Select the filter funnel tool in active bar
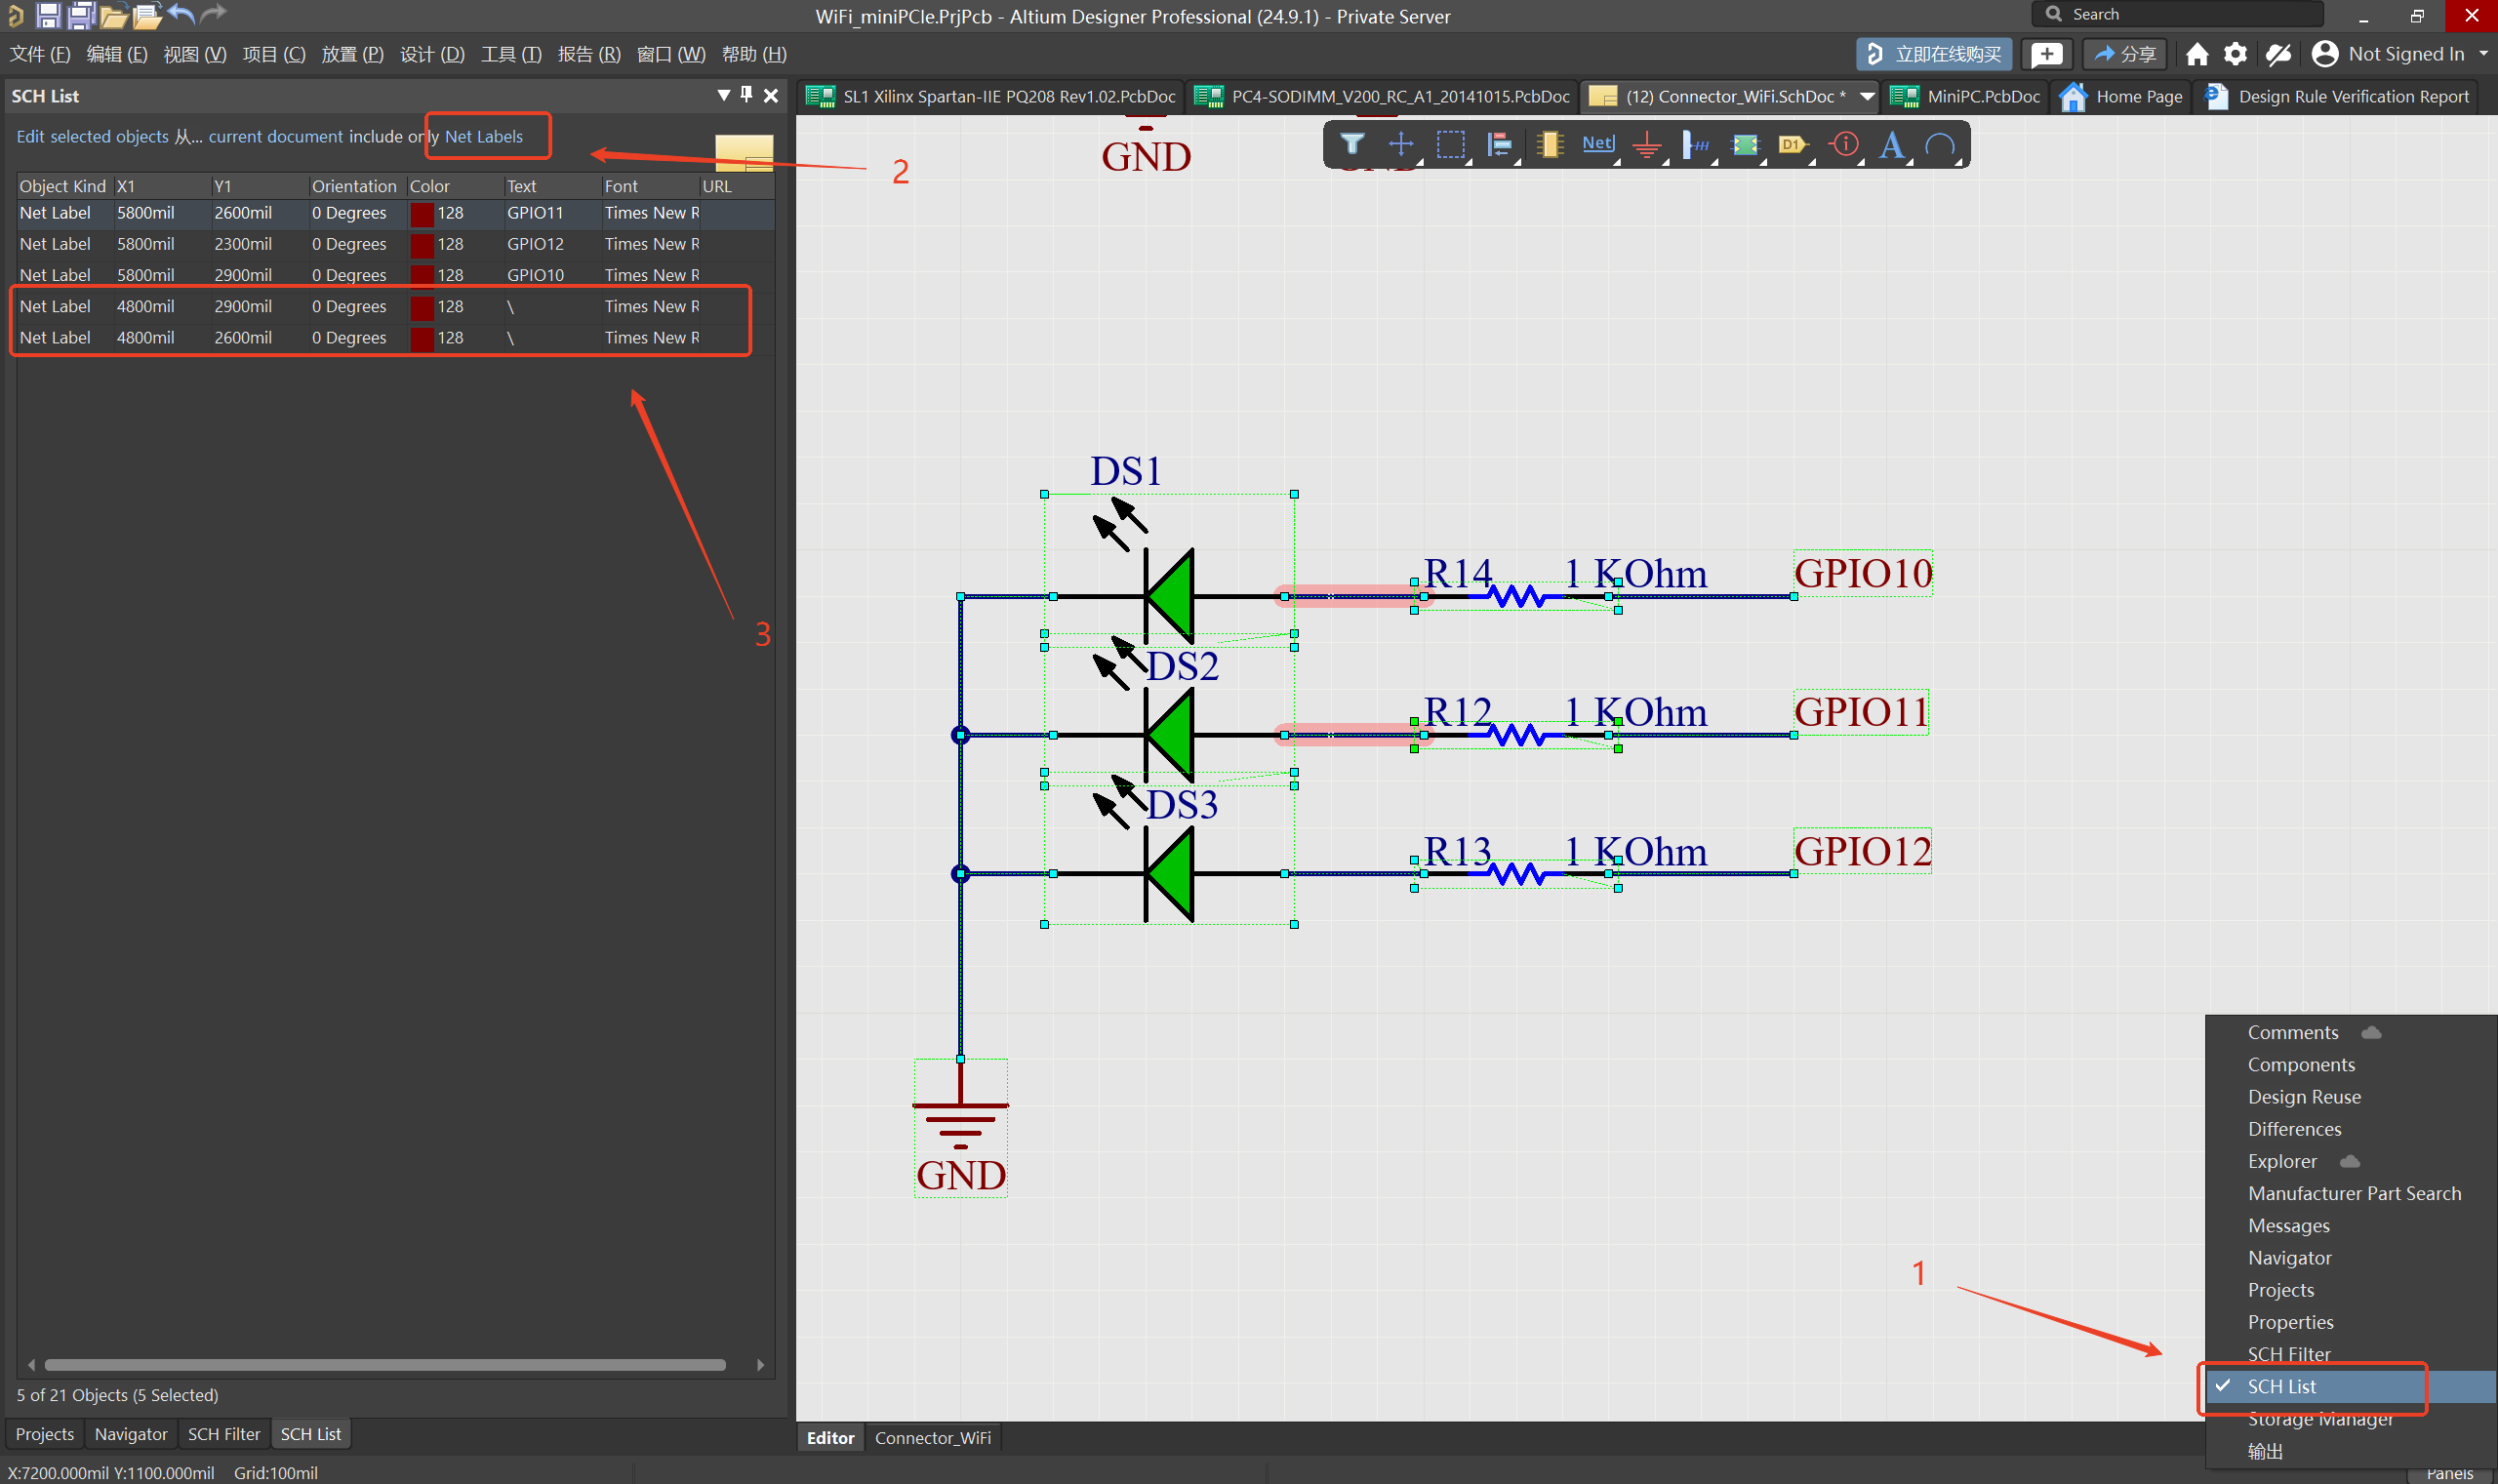The width and height of the screenshot is (2498, 1484). (x=1352, y=144)
